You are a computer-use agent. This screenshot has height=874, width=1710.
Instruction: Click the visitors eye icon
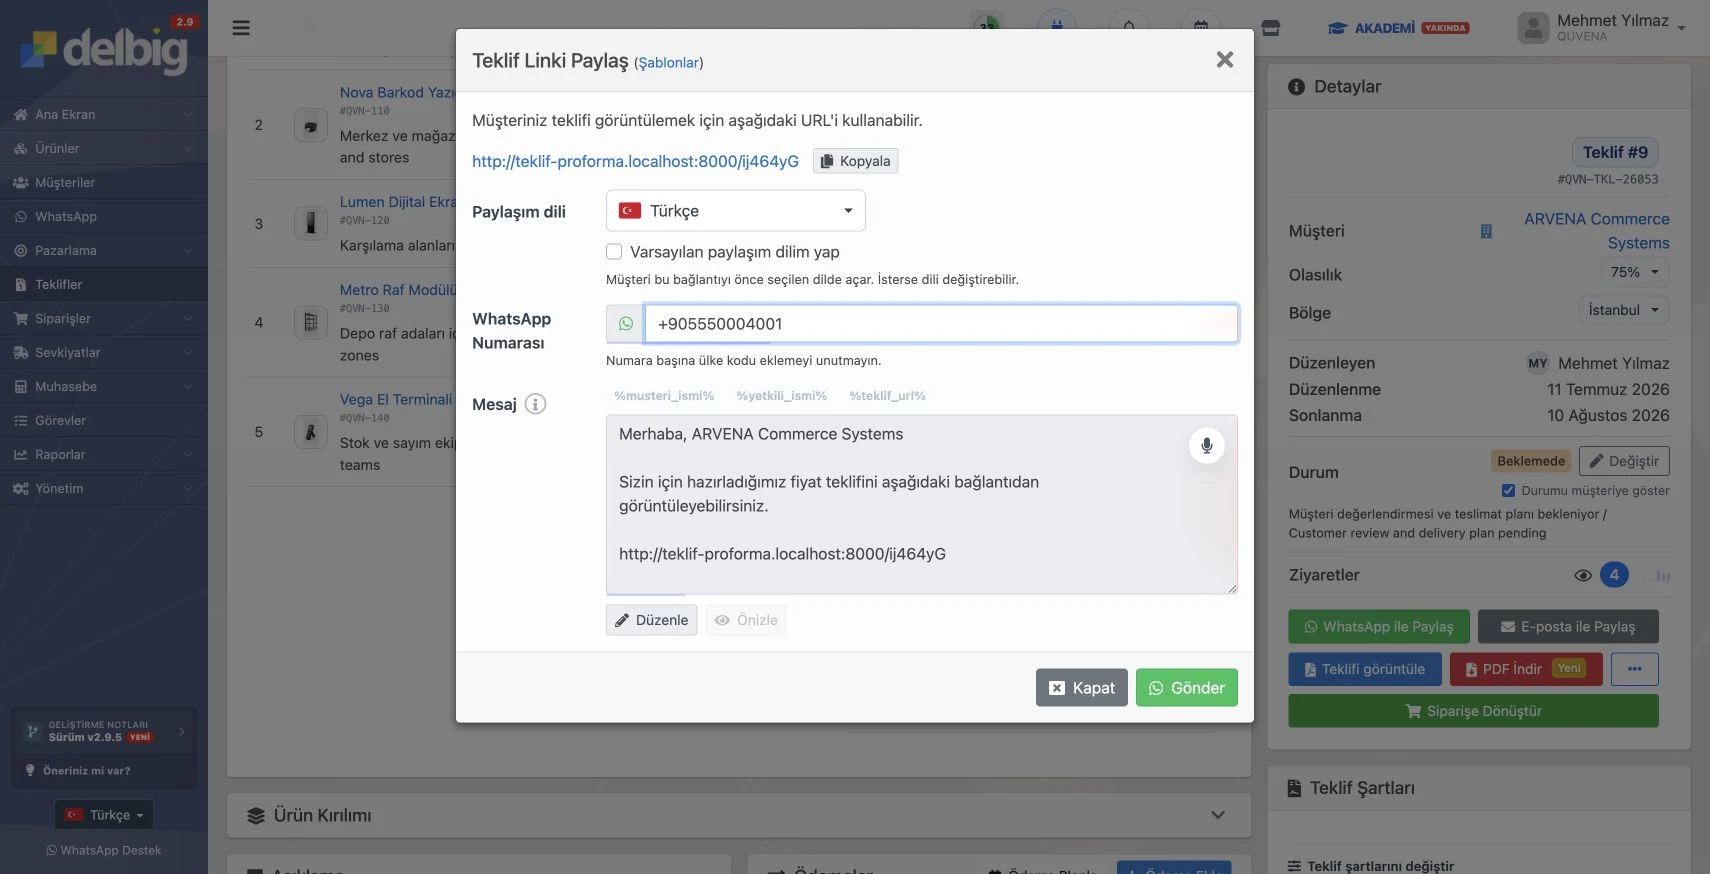coord(1582,575)
